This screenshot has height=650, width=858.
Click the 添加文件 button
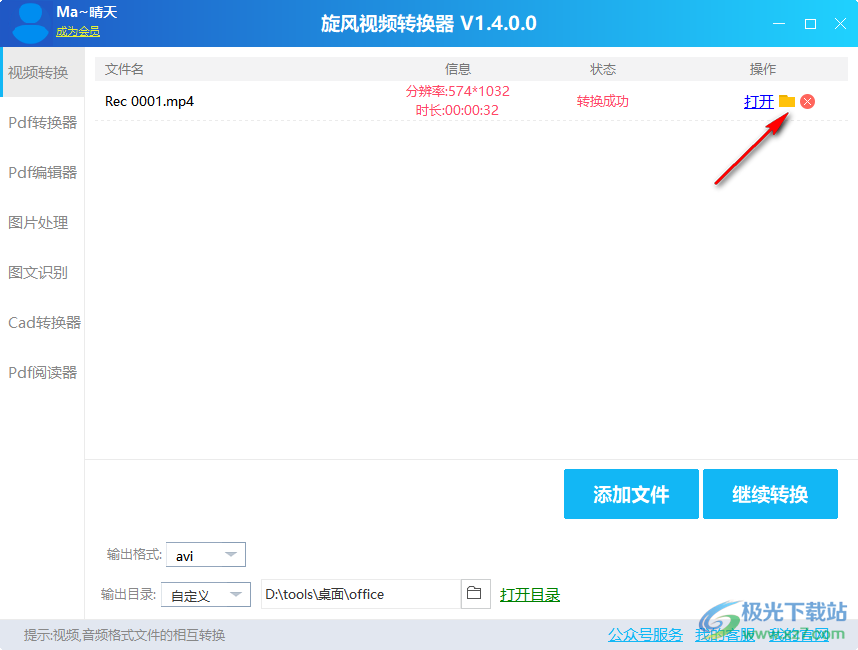tap(631, 494)
